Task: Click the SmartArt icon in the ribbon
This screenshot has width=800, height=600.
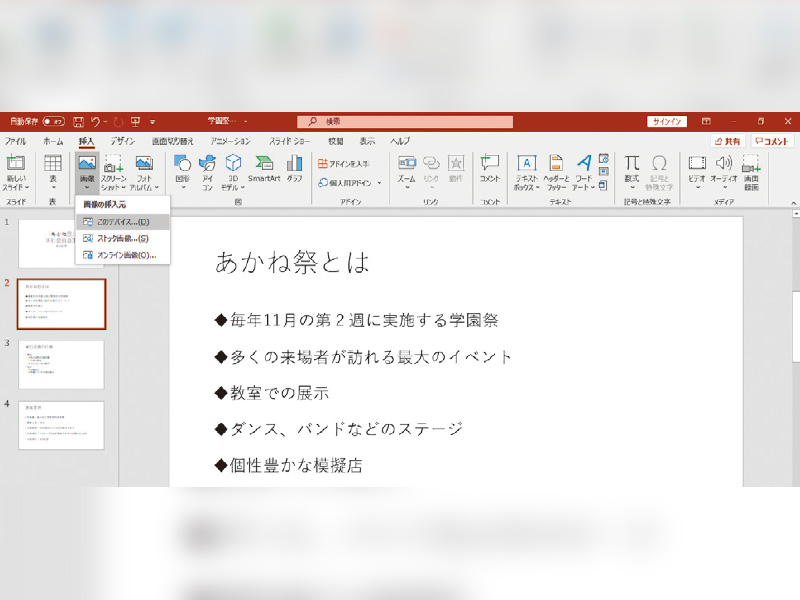Action: [264, 168]
